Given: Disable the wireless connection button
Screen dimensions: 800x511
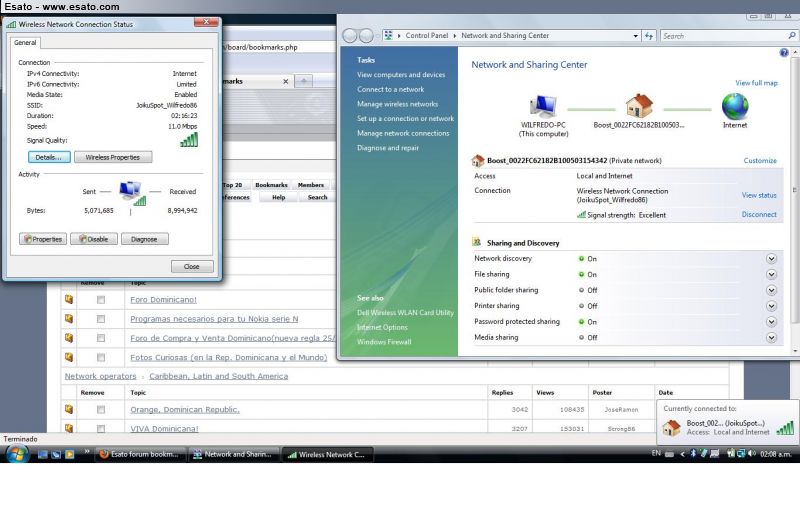Looking at the screenshot, I should click(94, 239).
